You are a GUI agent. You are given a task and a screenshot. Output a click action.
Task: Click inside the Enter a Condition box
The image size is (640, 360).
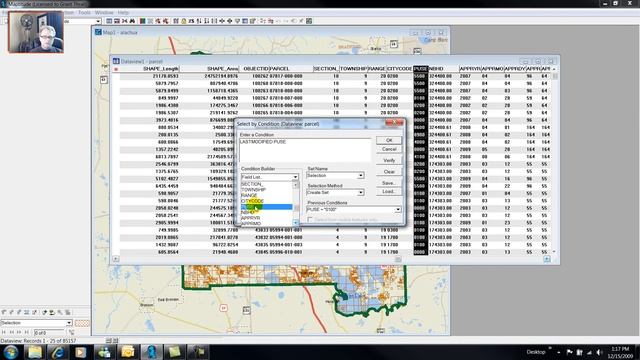[x=305, y=150]
